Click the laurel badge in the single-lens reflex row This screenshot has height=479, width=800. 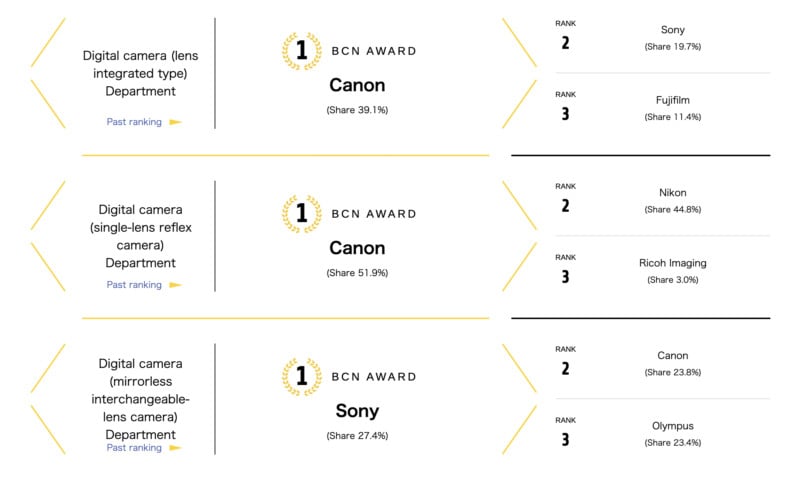pyautogui.click(x=301, y=214)
